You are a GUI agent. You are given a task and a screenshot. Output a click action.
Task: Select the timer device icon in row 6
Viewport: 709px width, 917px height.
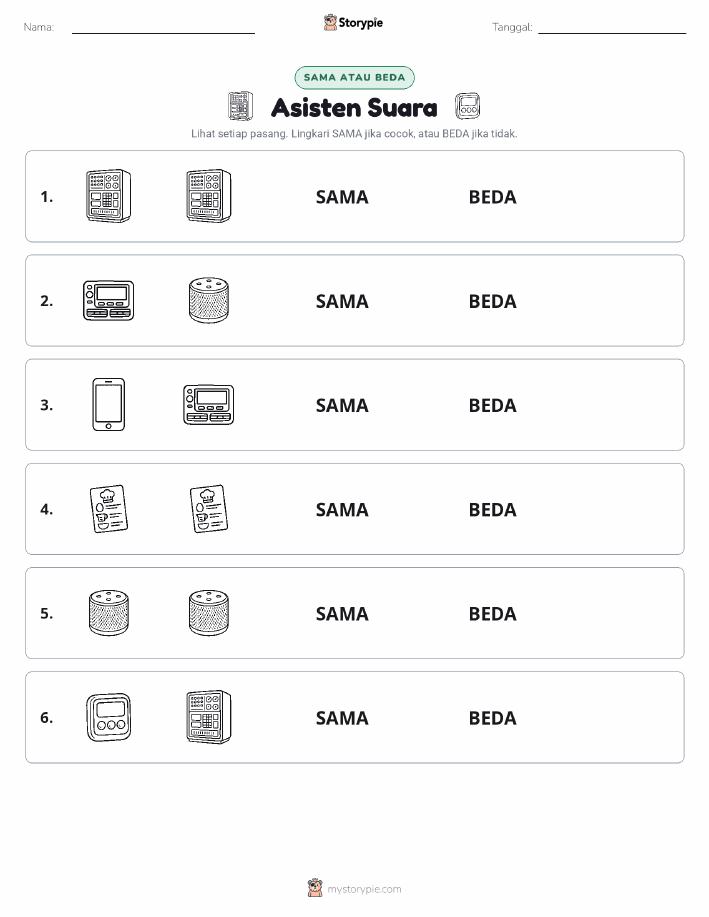[x=109, y=718]
